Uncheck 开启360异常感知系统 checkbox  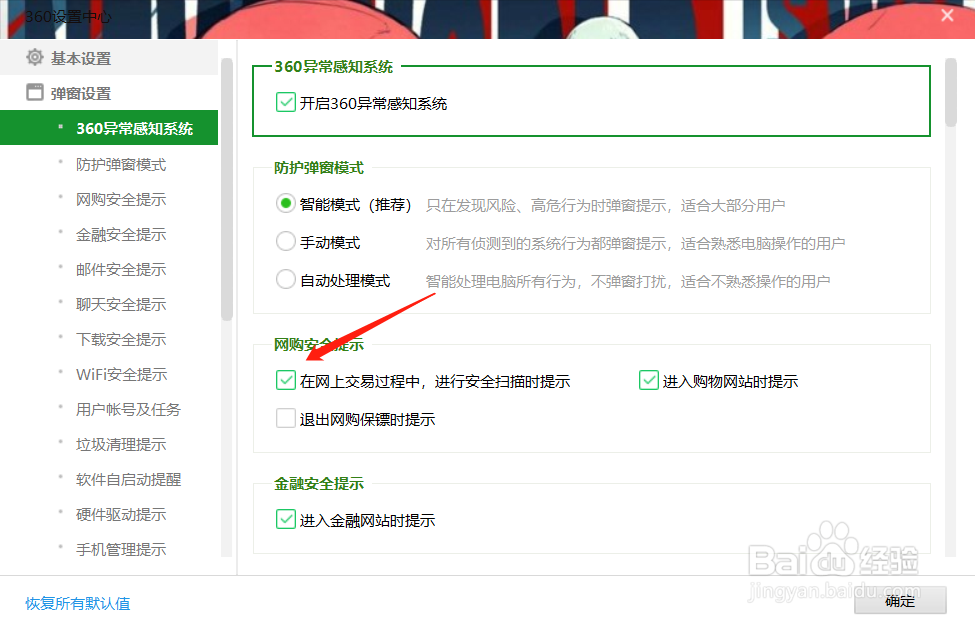(285, 102)
